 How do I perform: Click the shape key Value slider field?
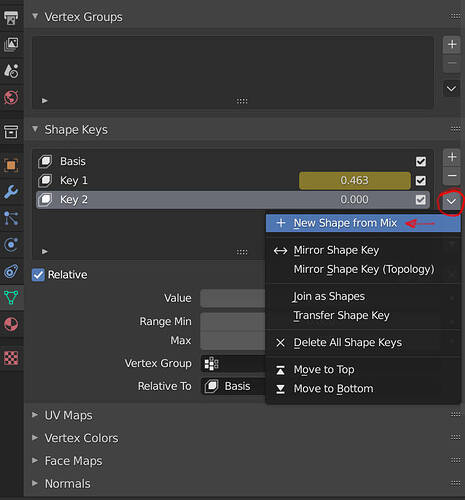[233, 298]
